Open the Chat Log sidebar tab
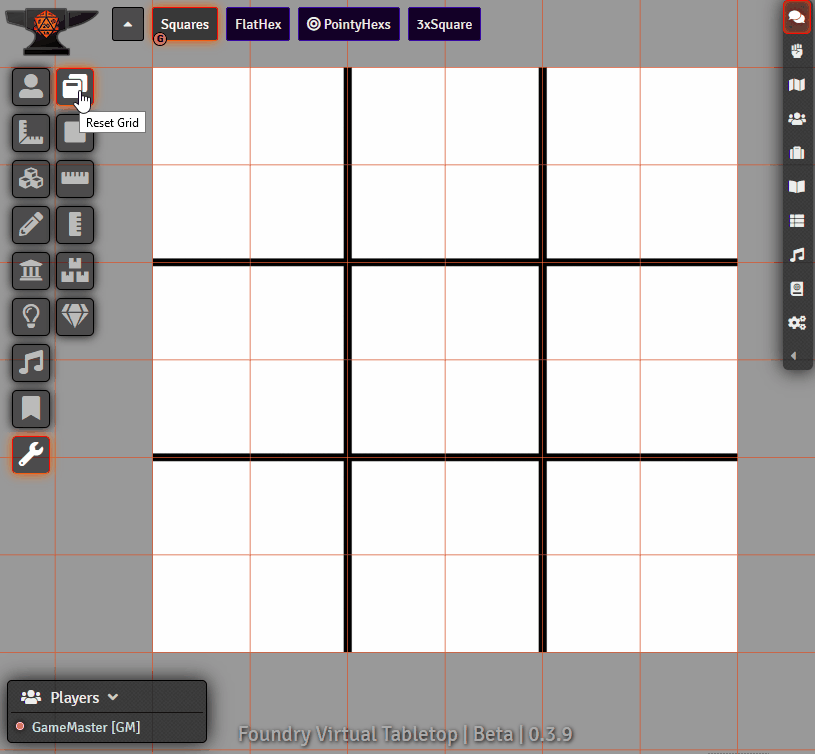815x754 pixels. pyautogui.click(x=797, y=17)
